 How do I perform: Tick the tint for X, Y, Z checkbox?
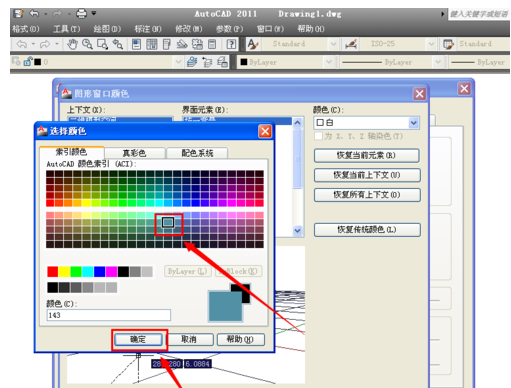tap(319, 136)
